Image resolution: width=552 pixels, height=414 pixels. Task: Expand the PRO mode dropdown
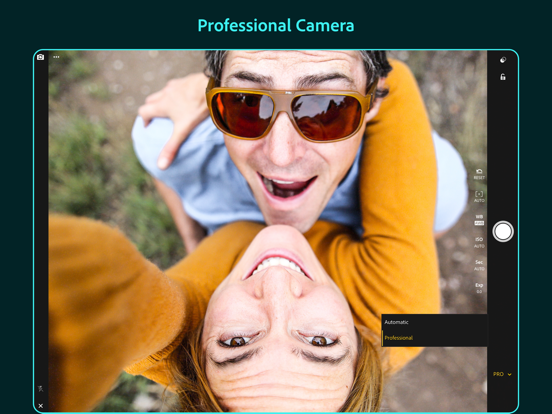502,374
